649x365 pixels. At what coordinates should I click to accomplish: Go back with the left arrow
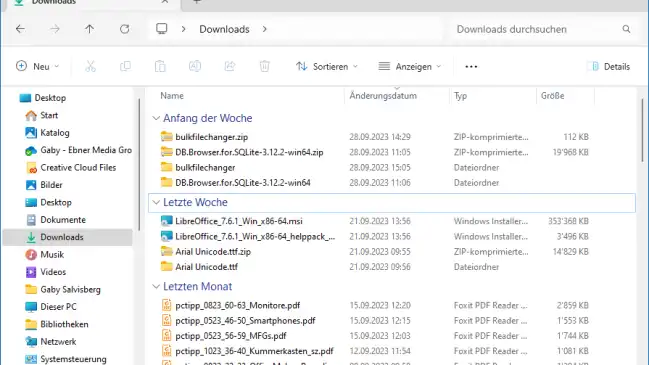(20, 29)
